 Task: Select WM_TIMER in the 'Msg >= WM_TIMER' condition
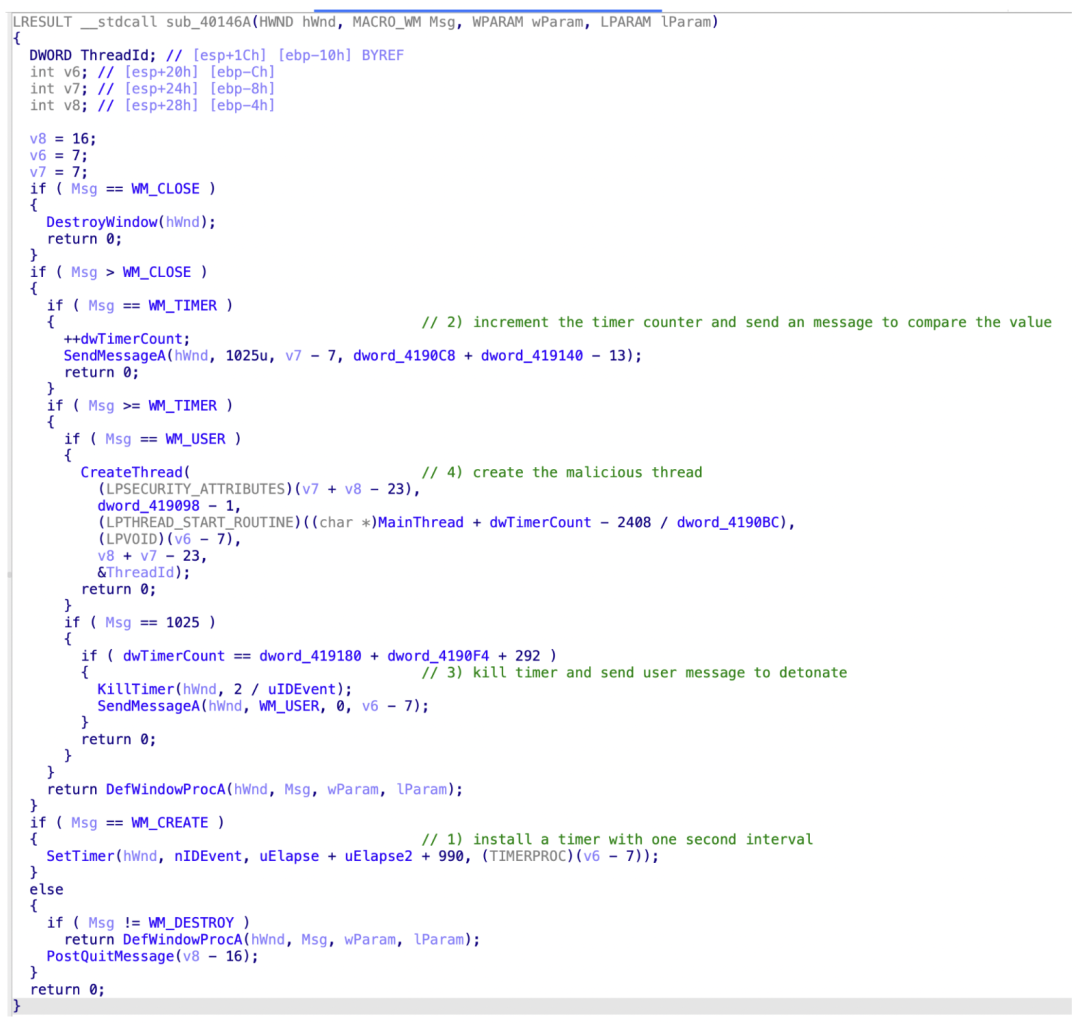tap(183, 405)
